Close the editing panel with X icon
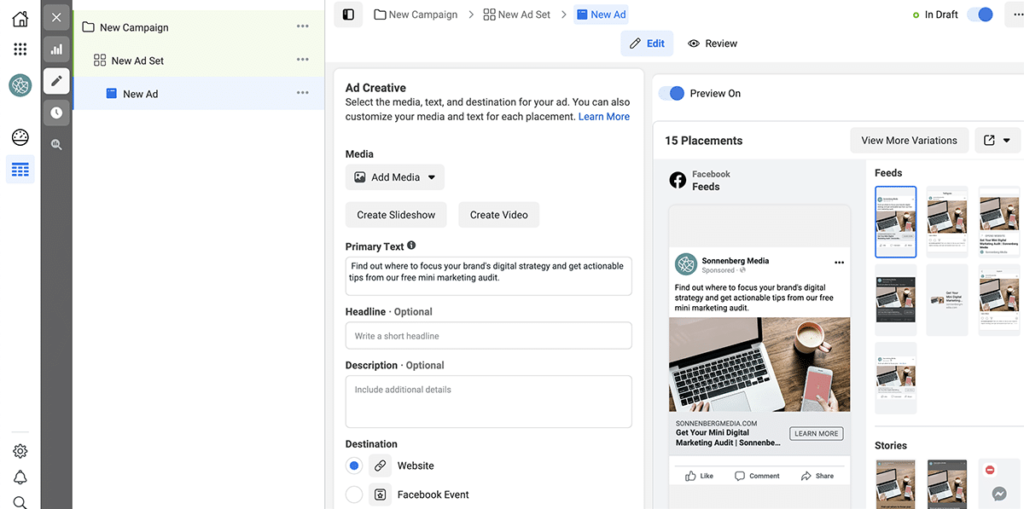 tap(56, 17)
